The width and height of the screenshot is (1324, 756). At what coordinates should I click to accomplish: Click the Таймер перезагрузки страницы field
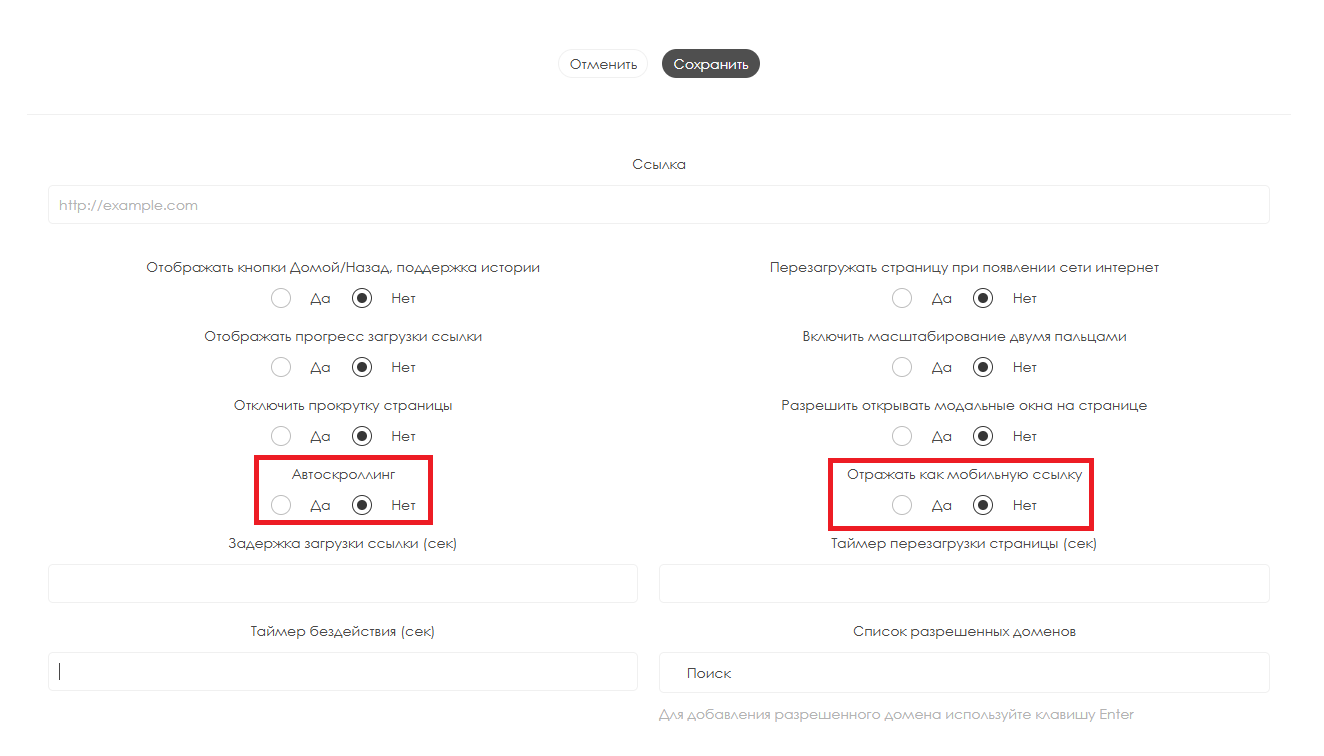[x=964, y=583]
